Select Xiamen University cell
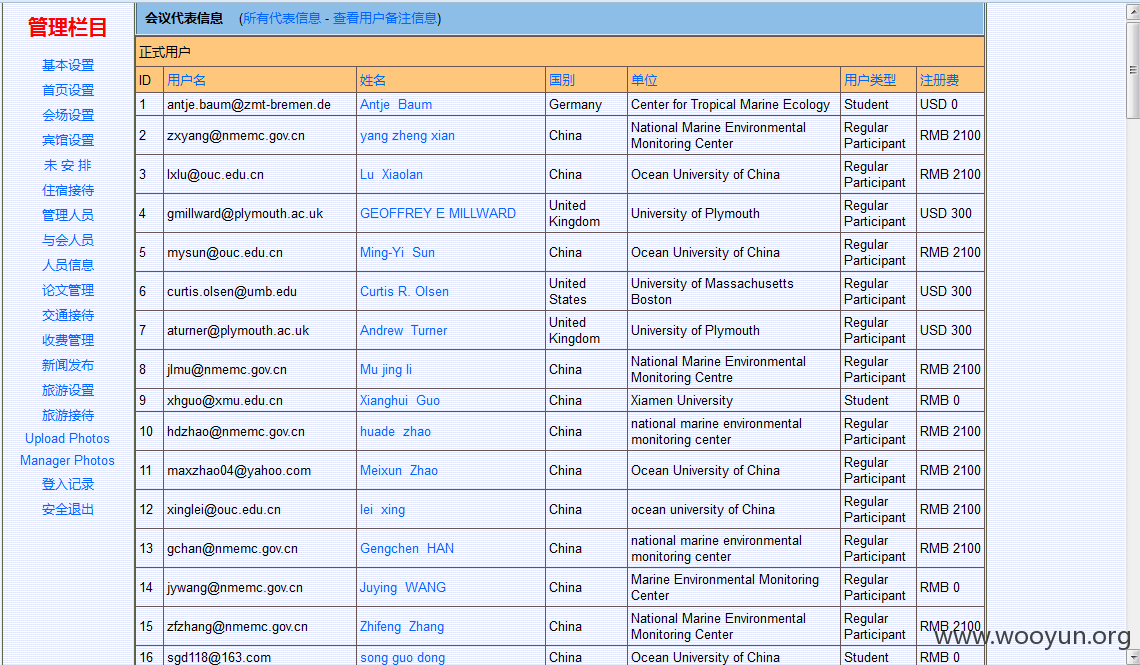Viewport: 1140px width, 665px height. pos(733,400)
